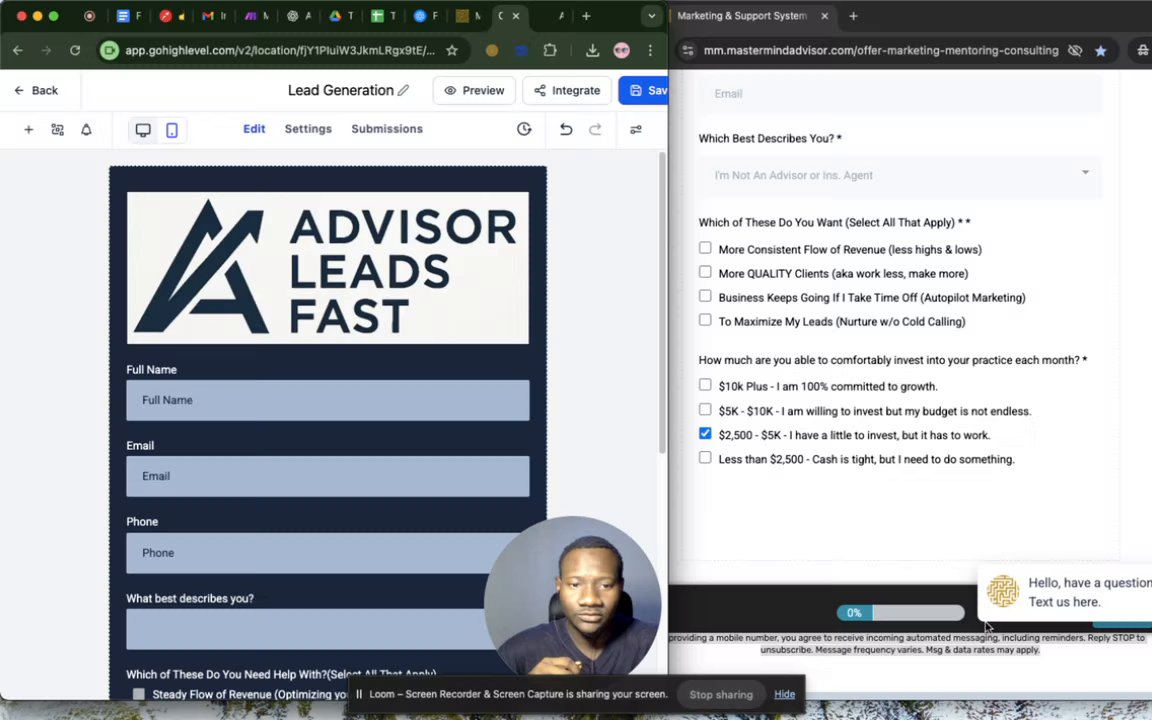This screenshot has width=1152, height=720.
Task: Check More QUALITY Clients option
Action: [705, 273]
